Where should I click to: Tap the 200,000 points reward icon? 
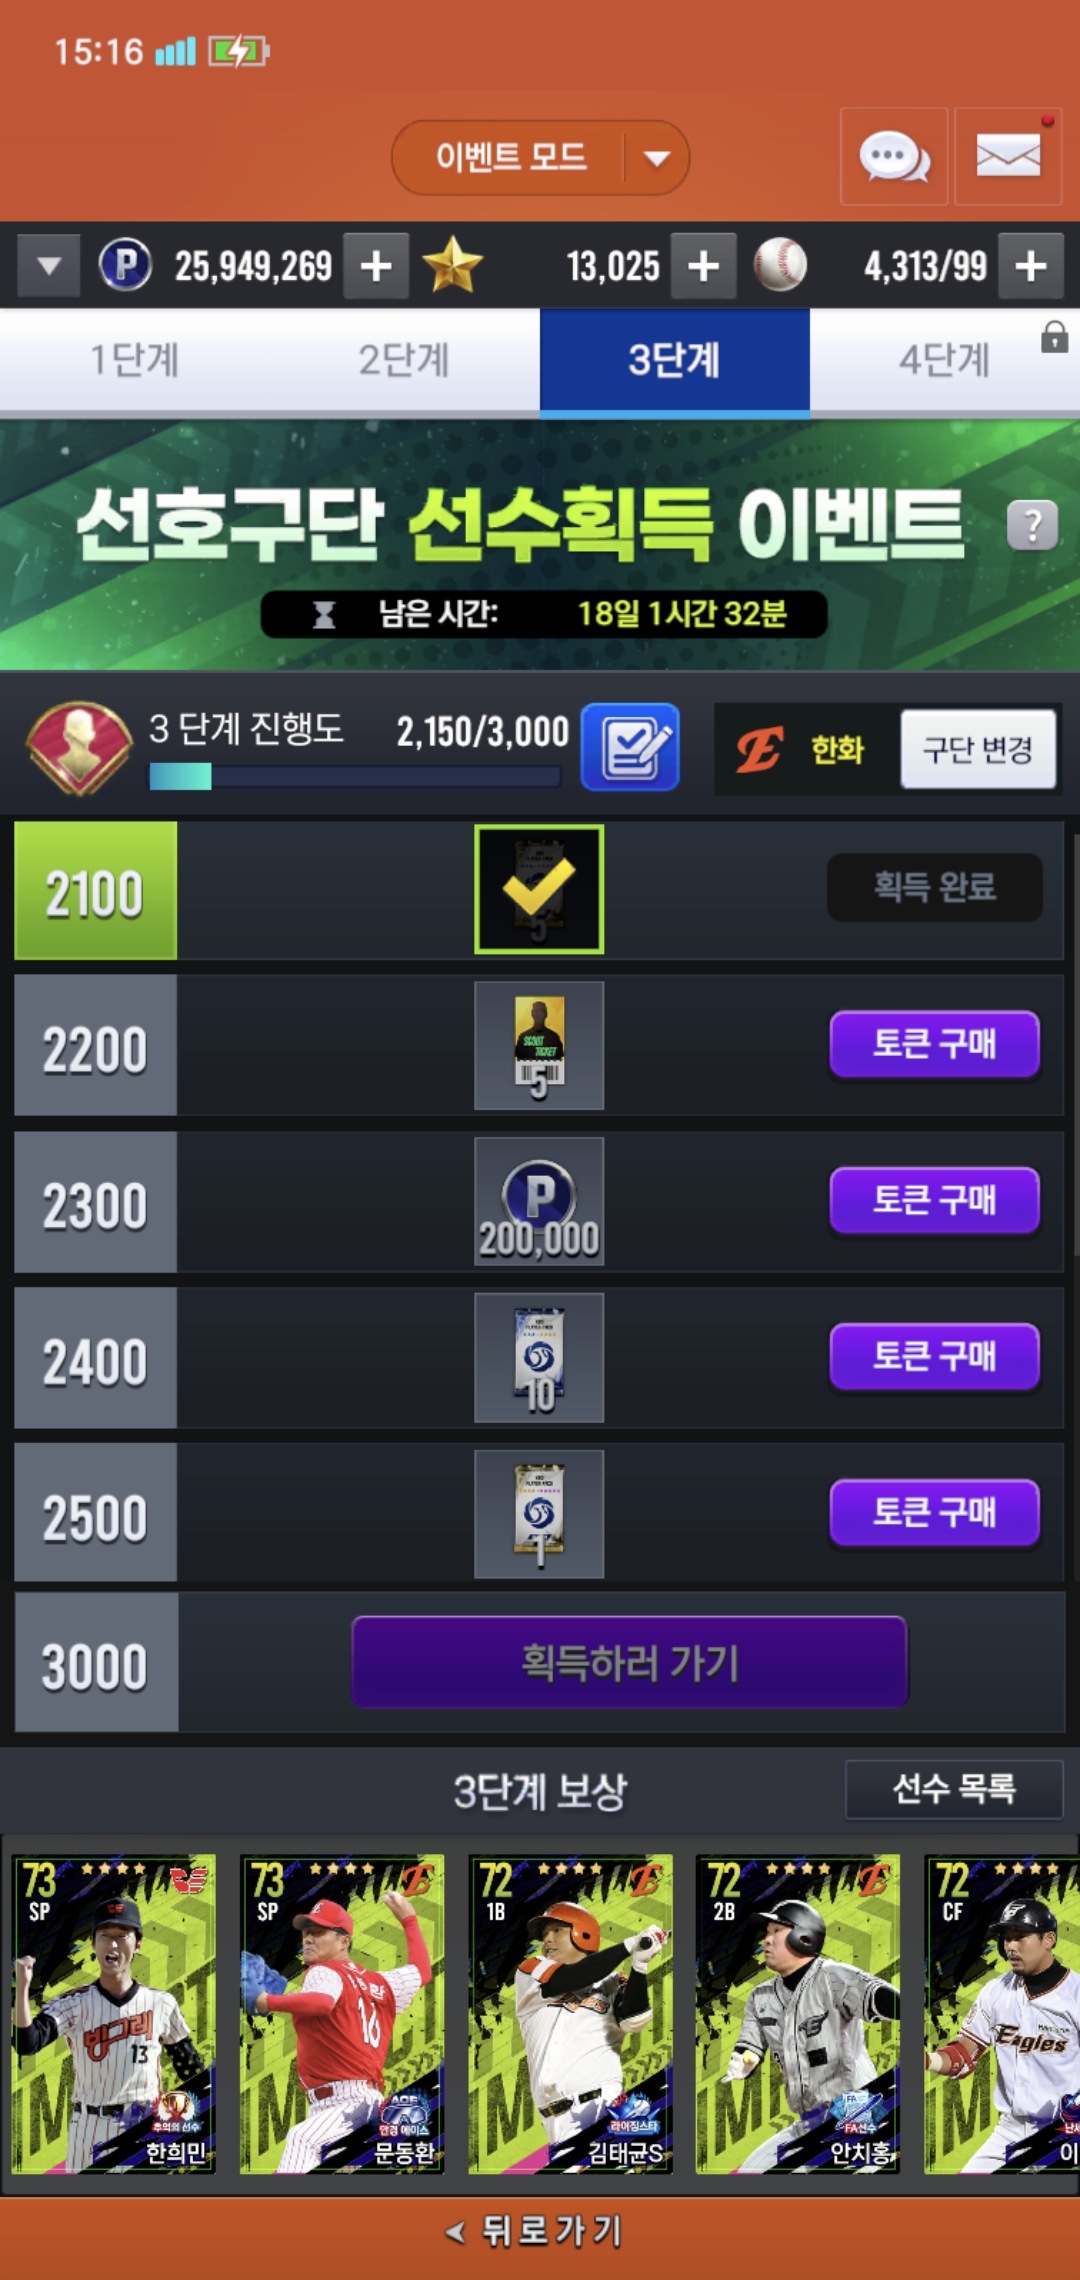[x=539, y=1201]
